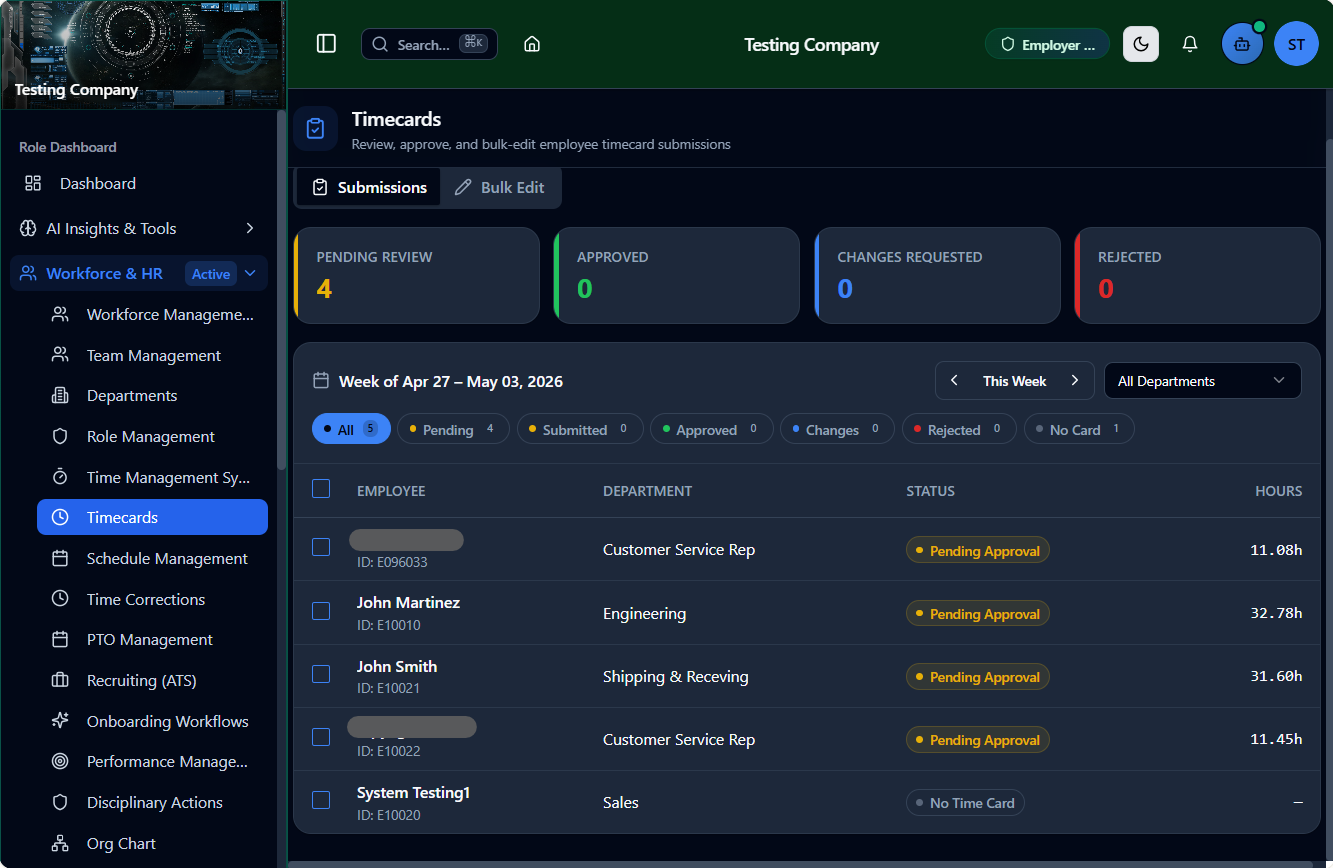Click the No Time Card status badge

[965, 803]
